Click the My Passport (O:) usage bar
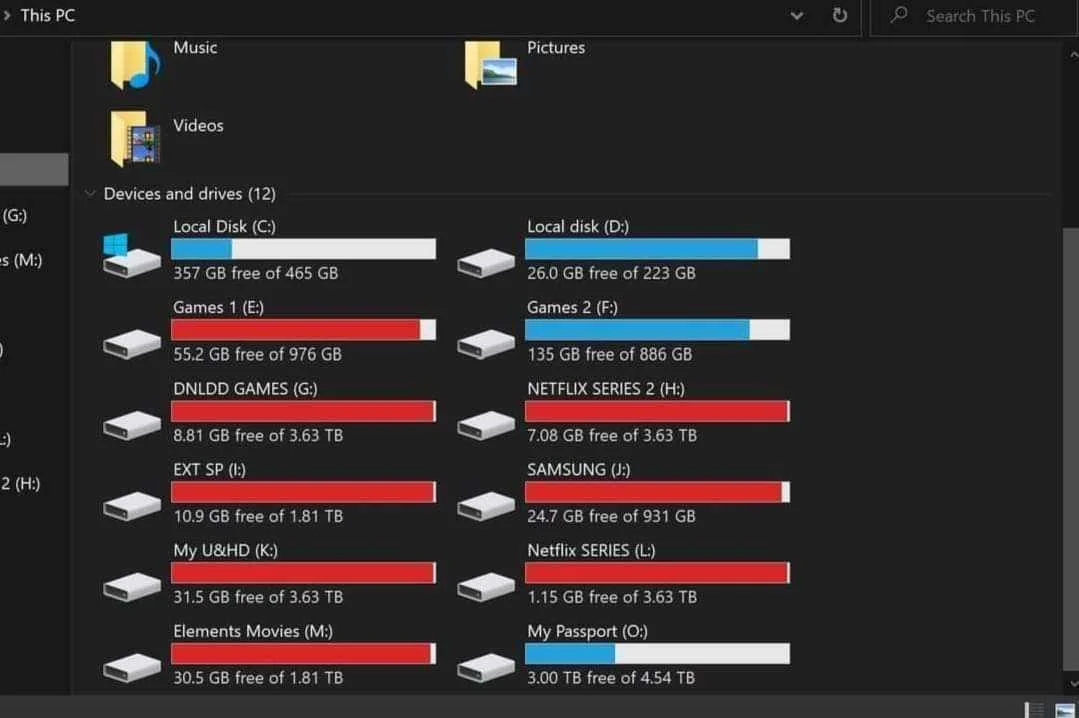The height and width of the screenshot is (718, 1079). tap(657, 653)
